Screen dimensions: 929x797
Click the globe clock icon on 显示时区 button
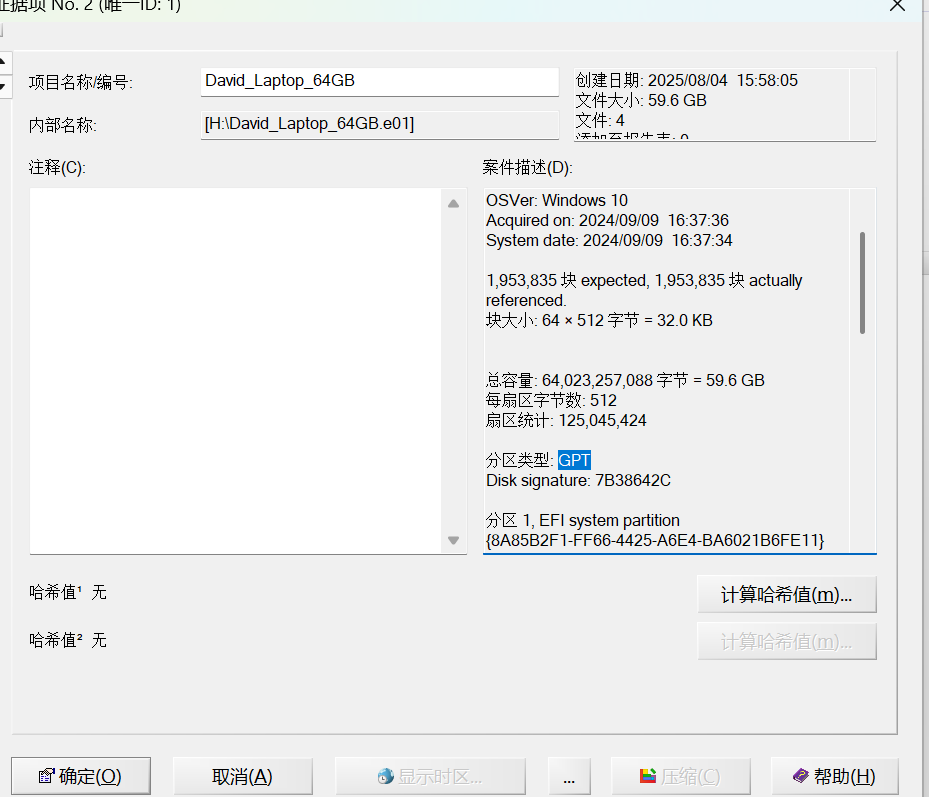386,774
